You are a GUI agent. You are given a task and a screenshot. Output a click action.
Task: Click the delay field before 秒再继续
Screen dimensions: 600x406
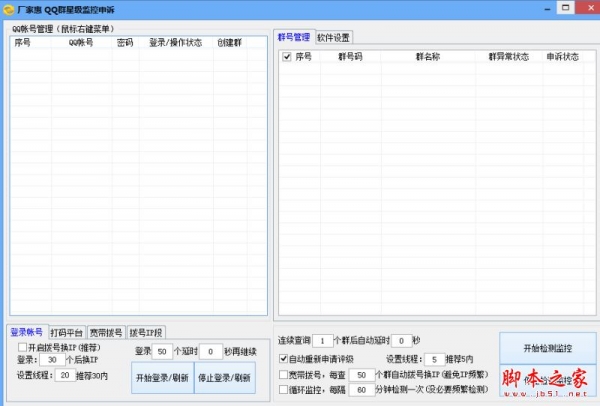pos(210,351)
